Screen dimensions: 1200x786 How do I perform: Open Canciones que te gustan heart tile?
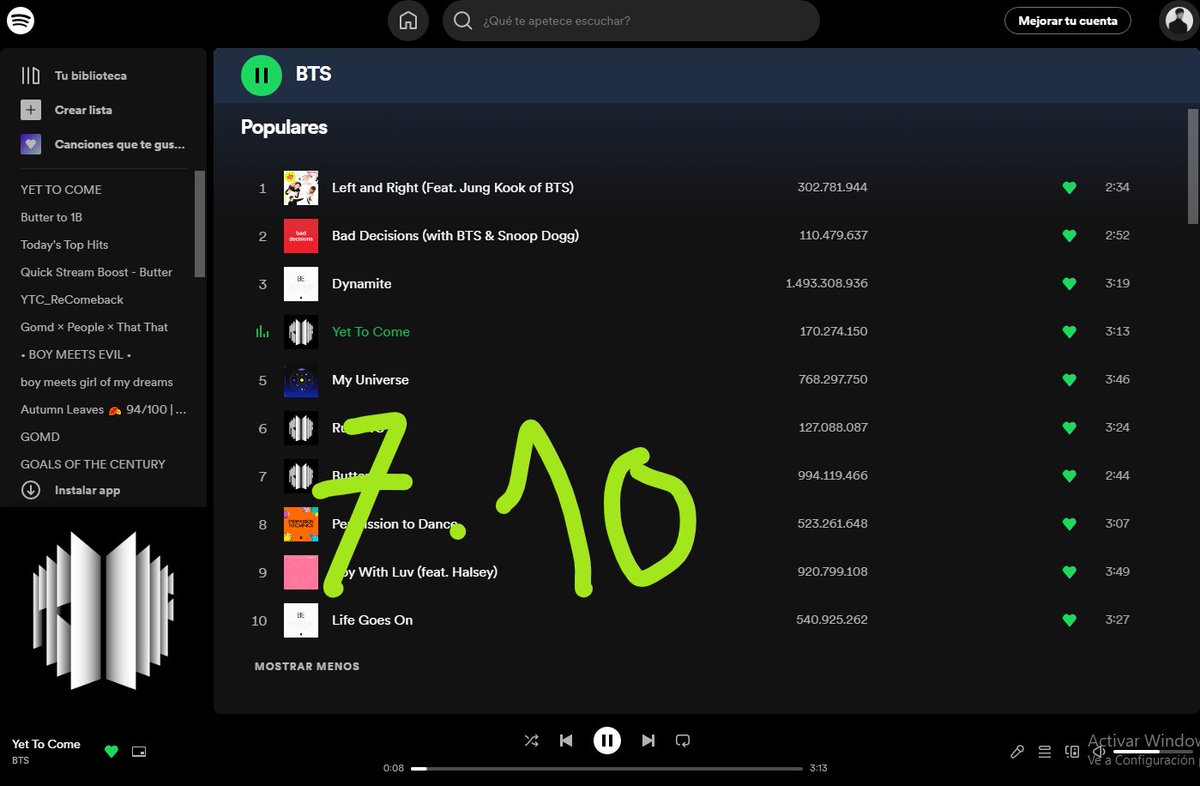coord(31,145)
